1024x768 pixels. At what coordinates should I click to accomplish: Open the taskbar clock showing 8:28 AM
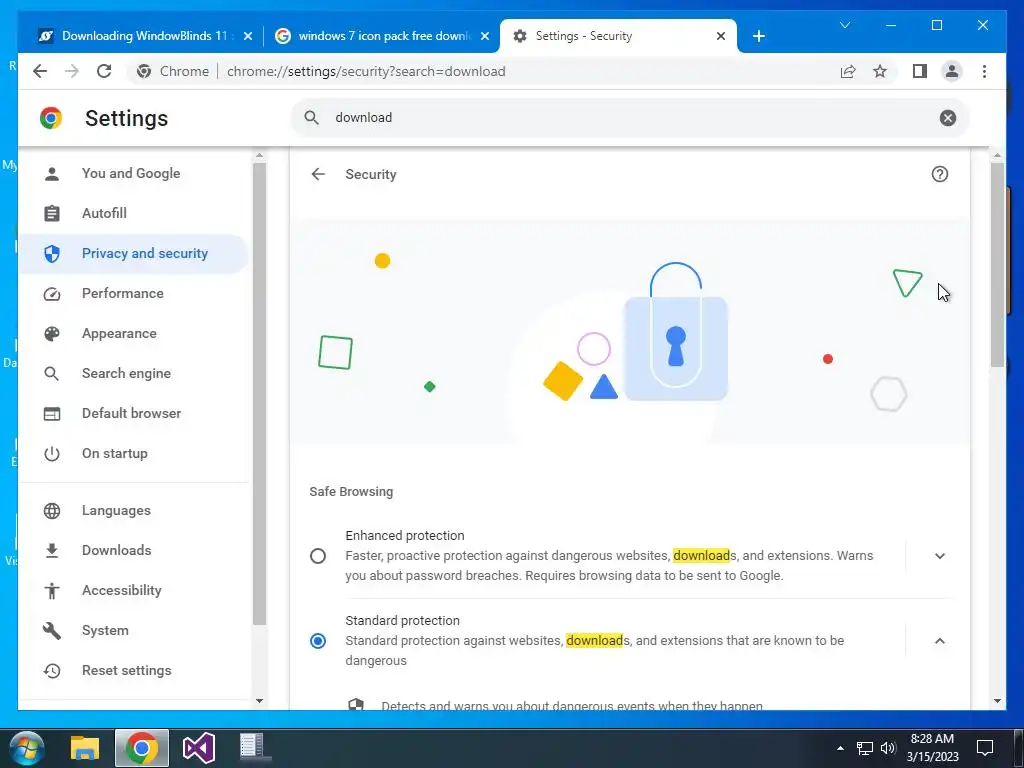(x=932, y=748)
